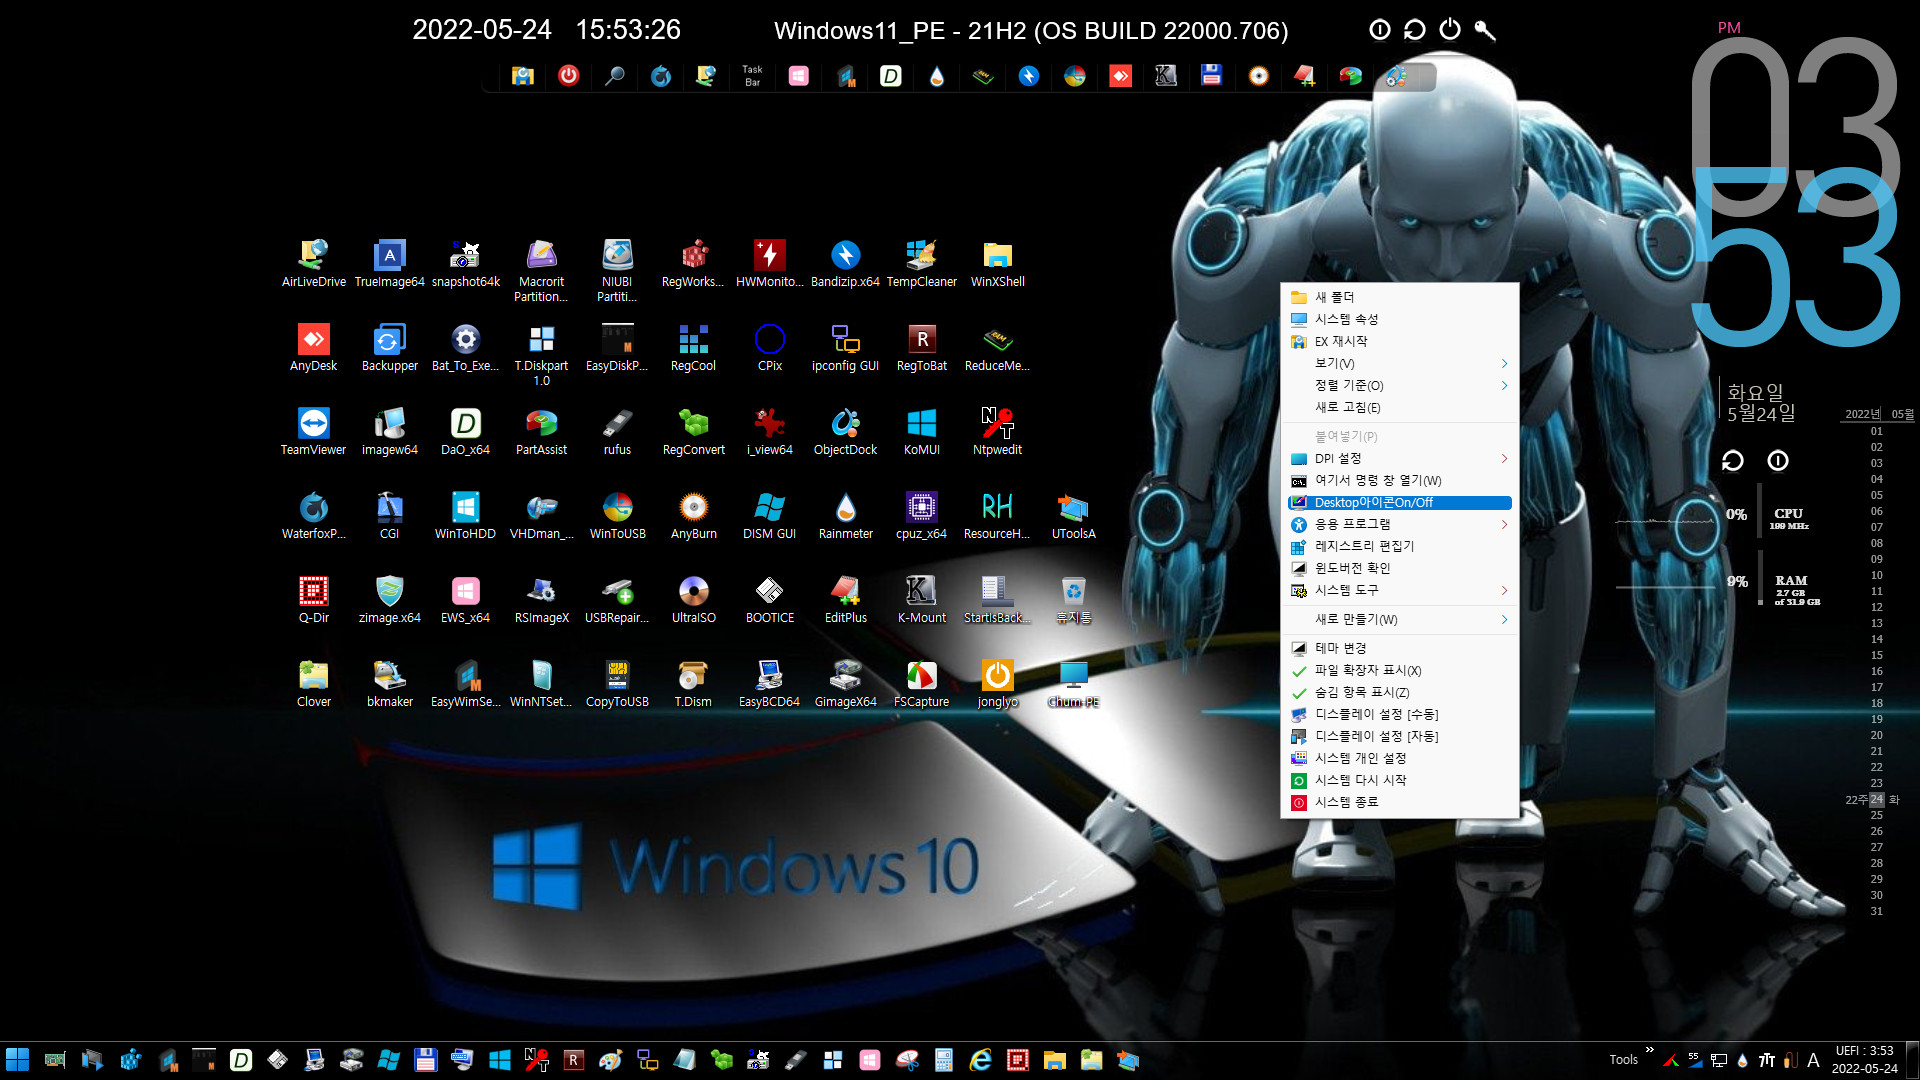The height and width of the screenshot is (1080, 1920).
Task: Click the magnifier icon in top dock
Action: 615,75
